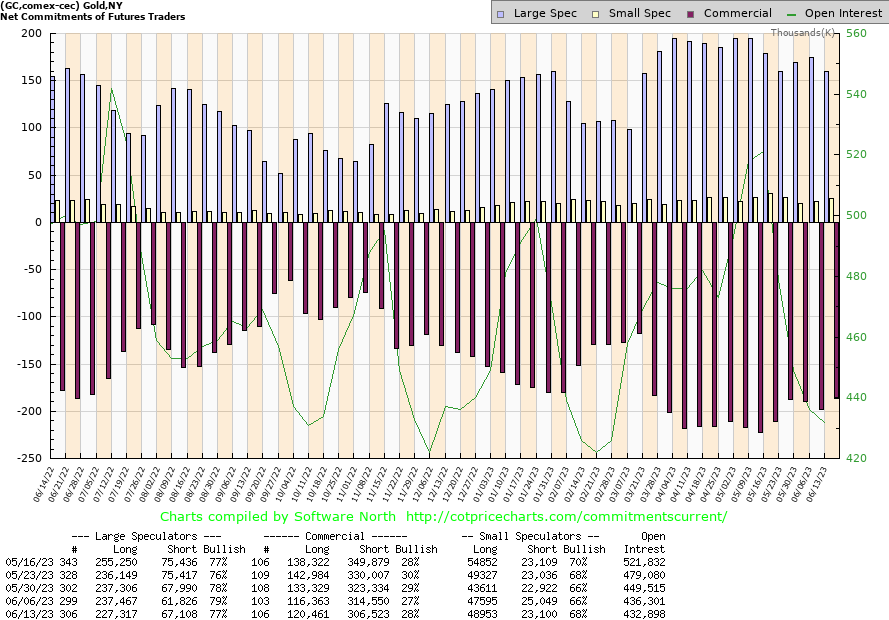Click the 560 value on right axis
Screen dimensions: 889x620
coord(857,33)
